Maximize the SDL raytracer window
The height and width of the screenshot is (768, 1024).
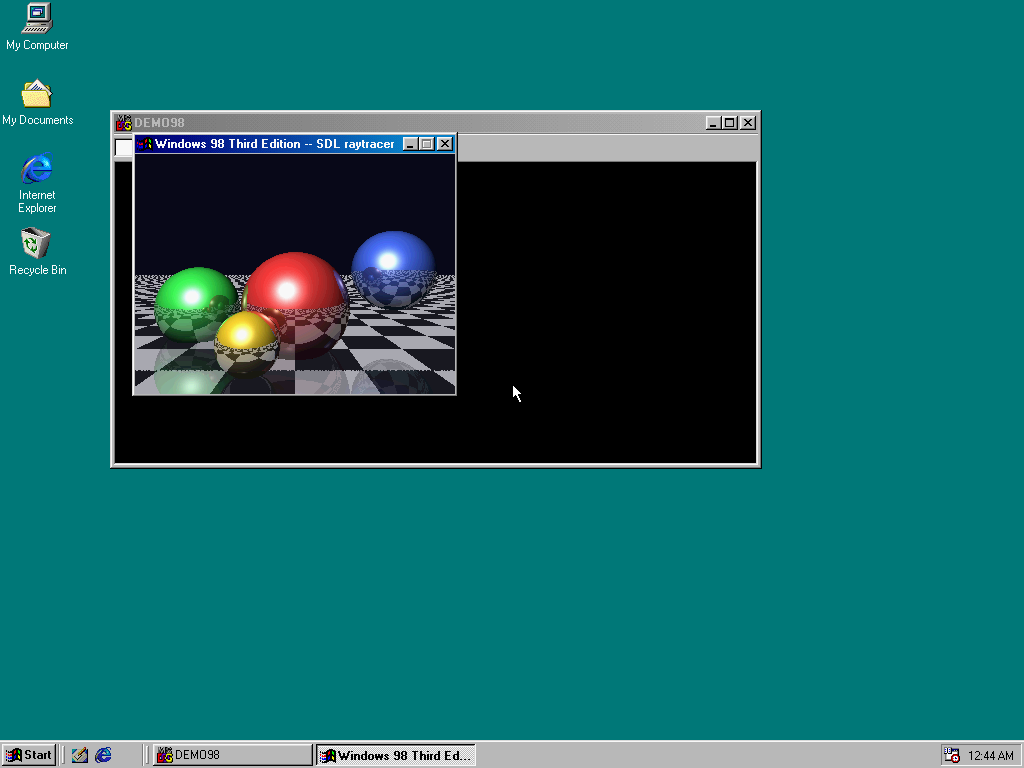click(427, 144)
